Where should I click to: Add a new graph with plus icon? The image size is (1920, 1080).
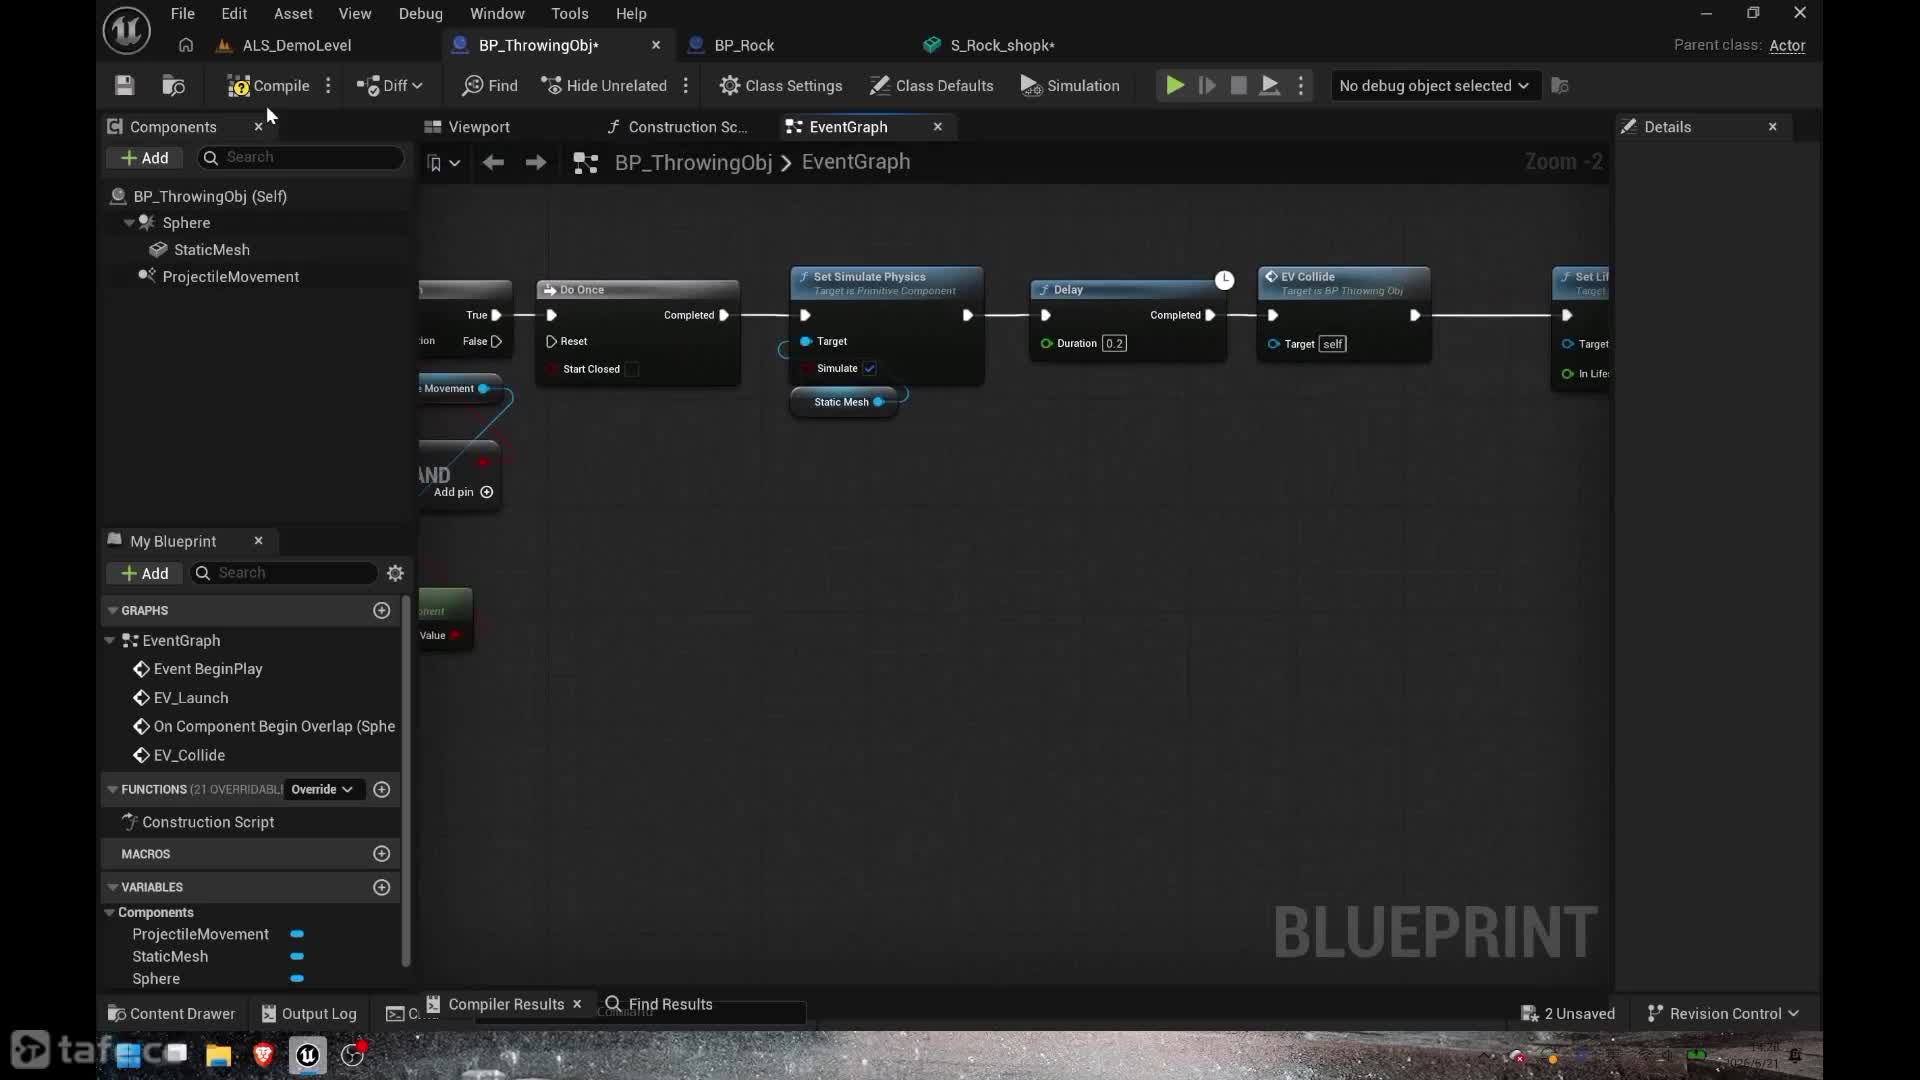pos(381,610)
